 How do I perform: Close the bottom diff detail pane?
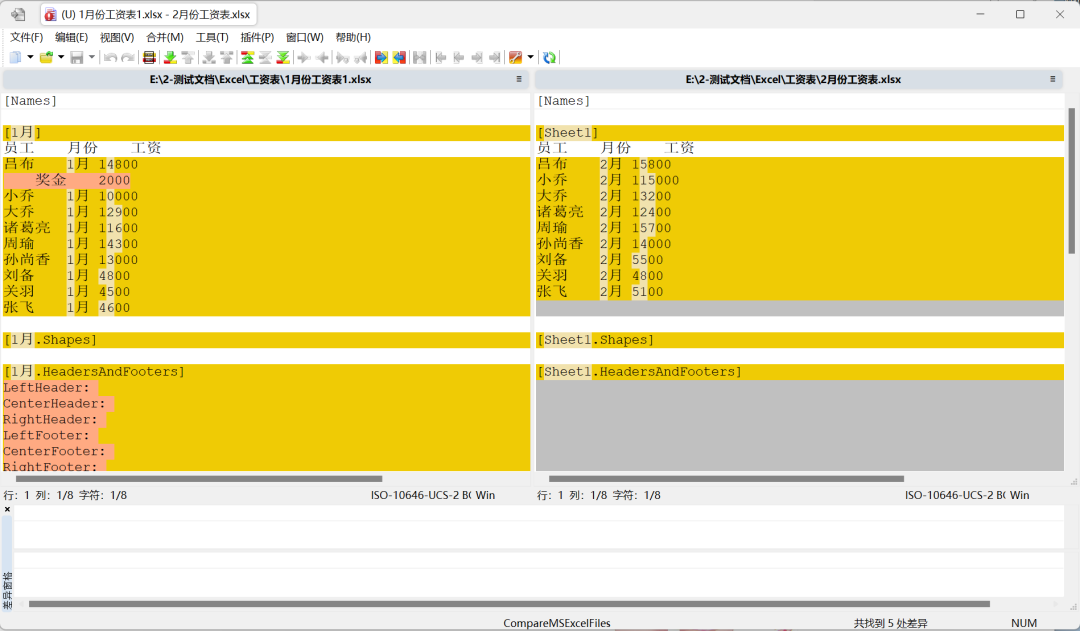(7, 510)
